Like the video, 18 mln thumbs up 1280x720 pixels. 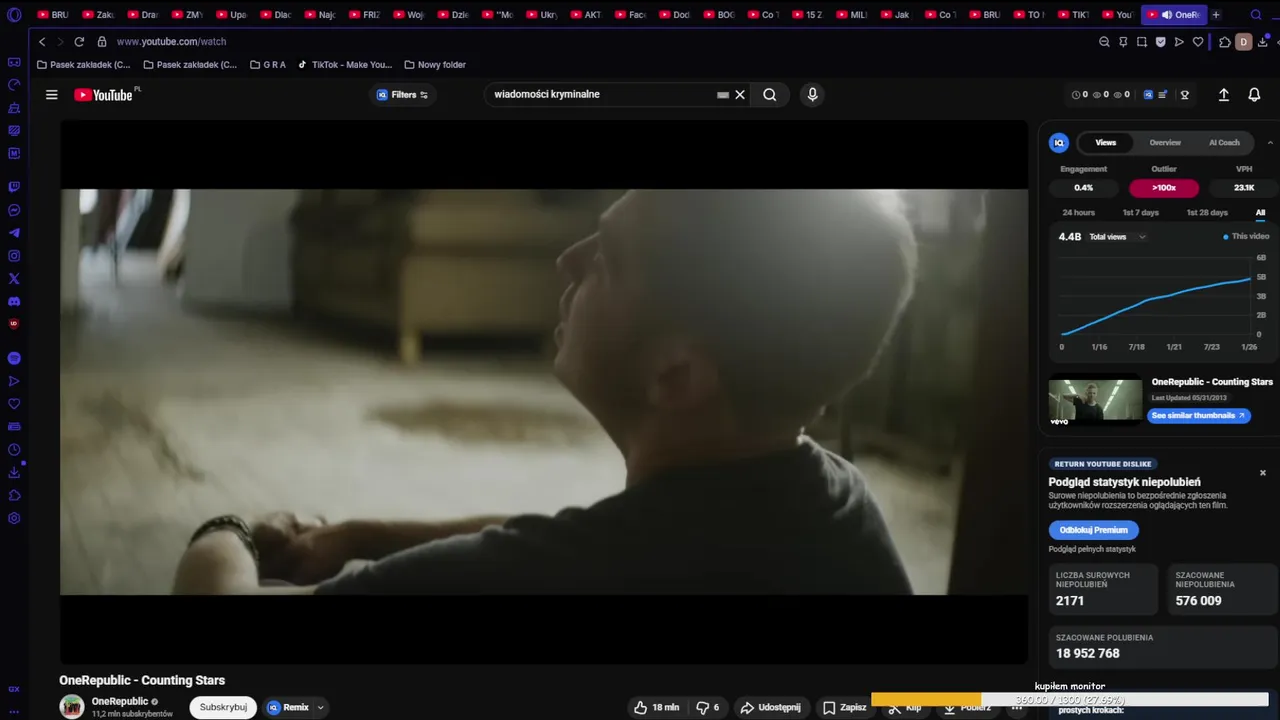(656, 707)
